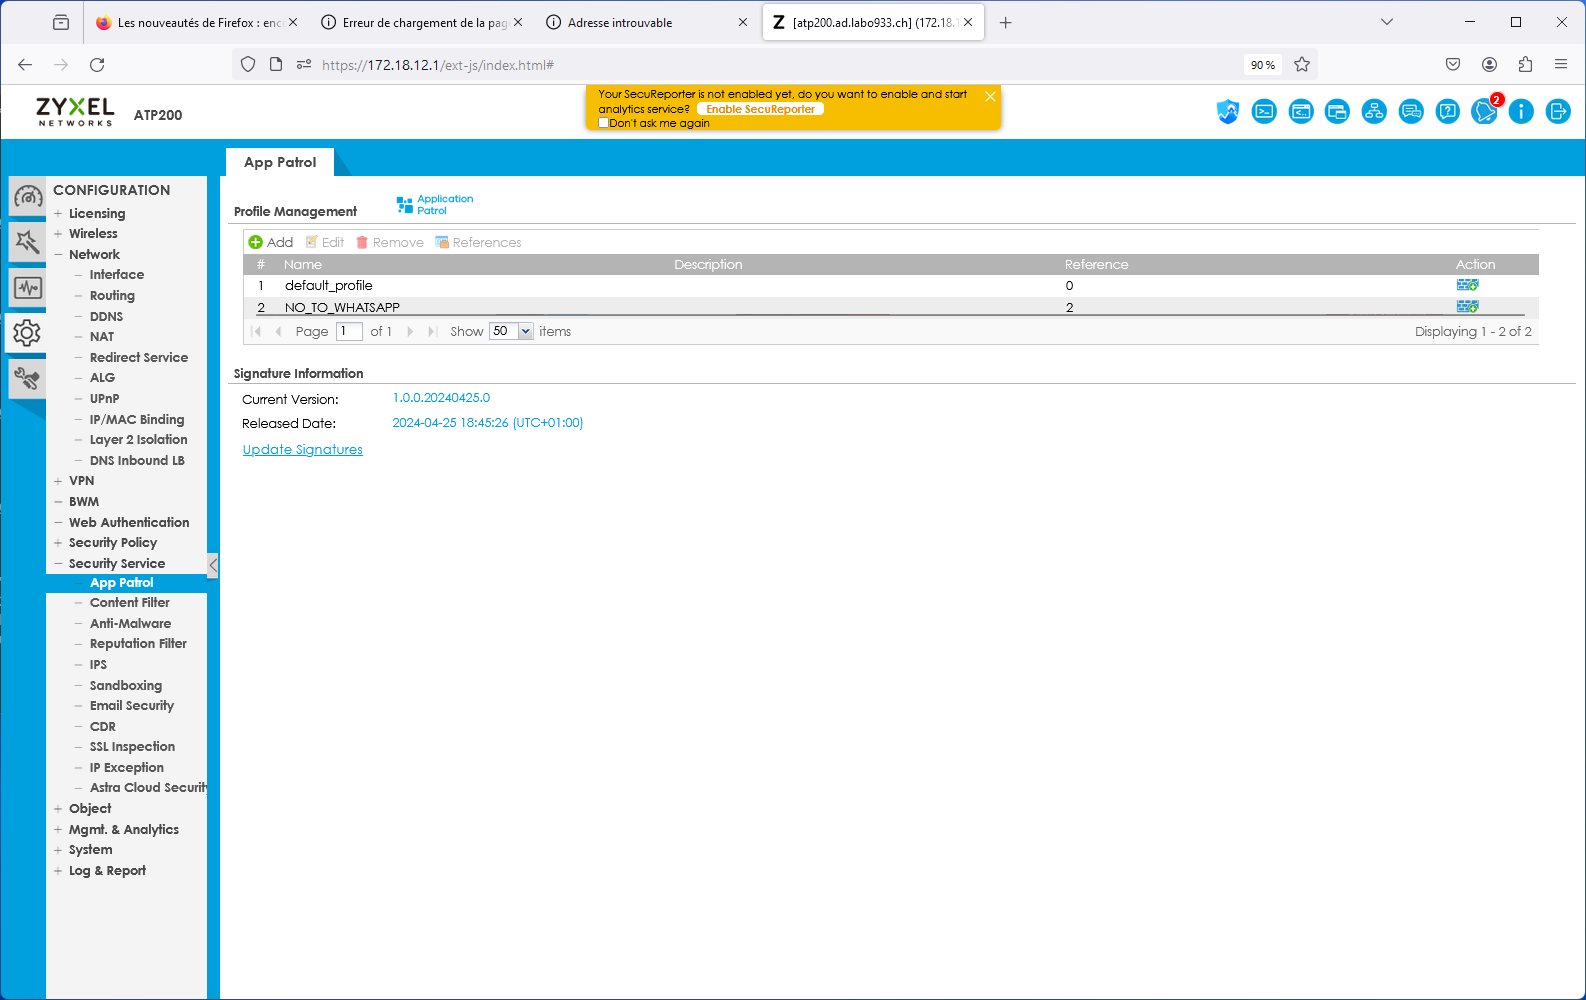Click the Add button
The height and width of the screenshot is (1000, 1586).
[271, 242]
